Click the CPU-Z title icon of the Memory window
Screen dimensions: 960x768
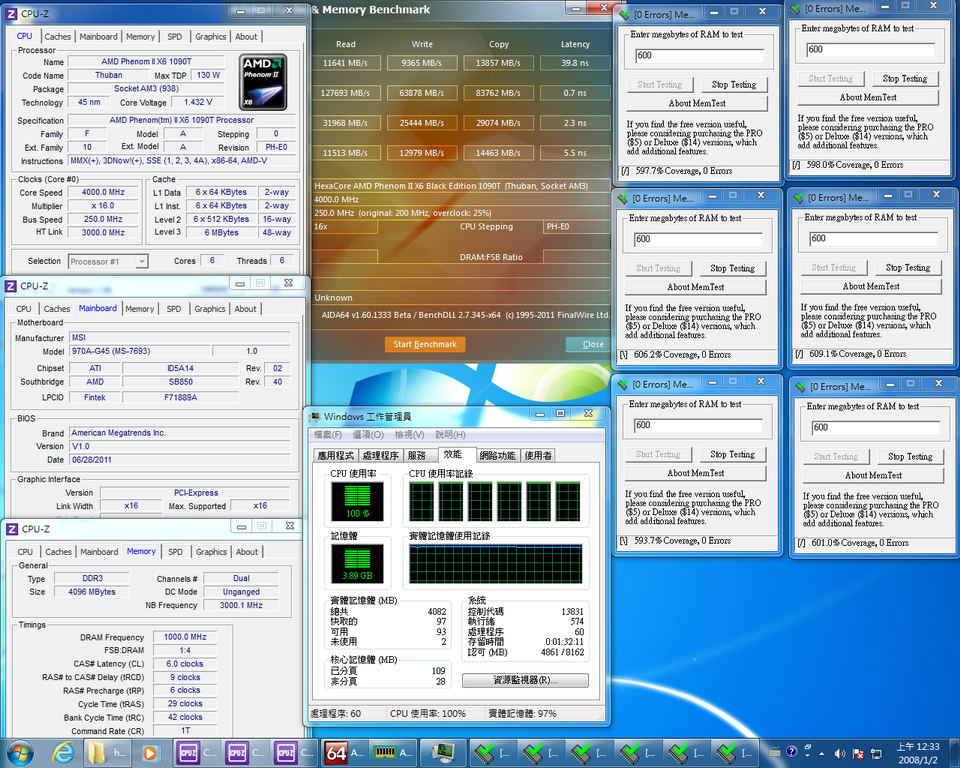12,529
